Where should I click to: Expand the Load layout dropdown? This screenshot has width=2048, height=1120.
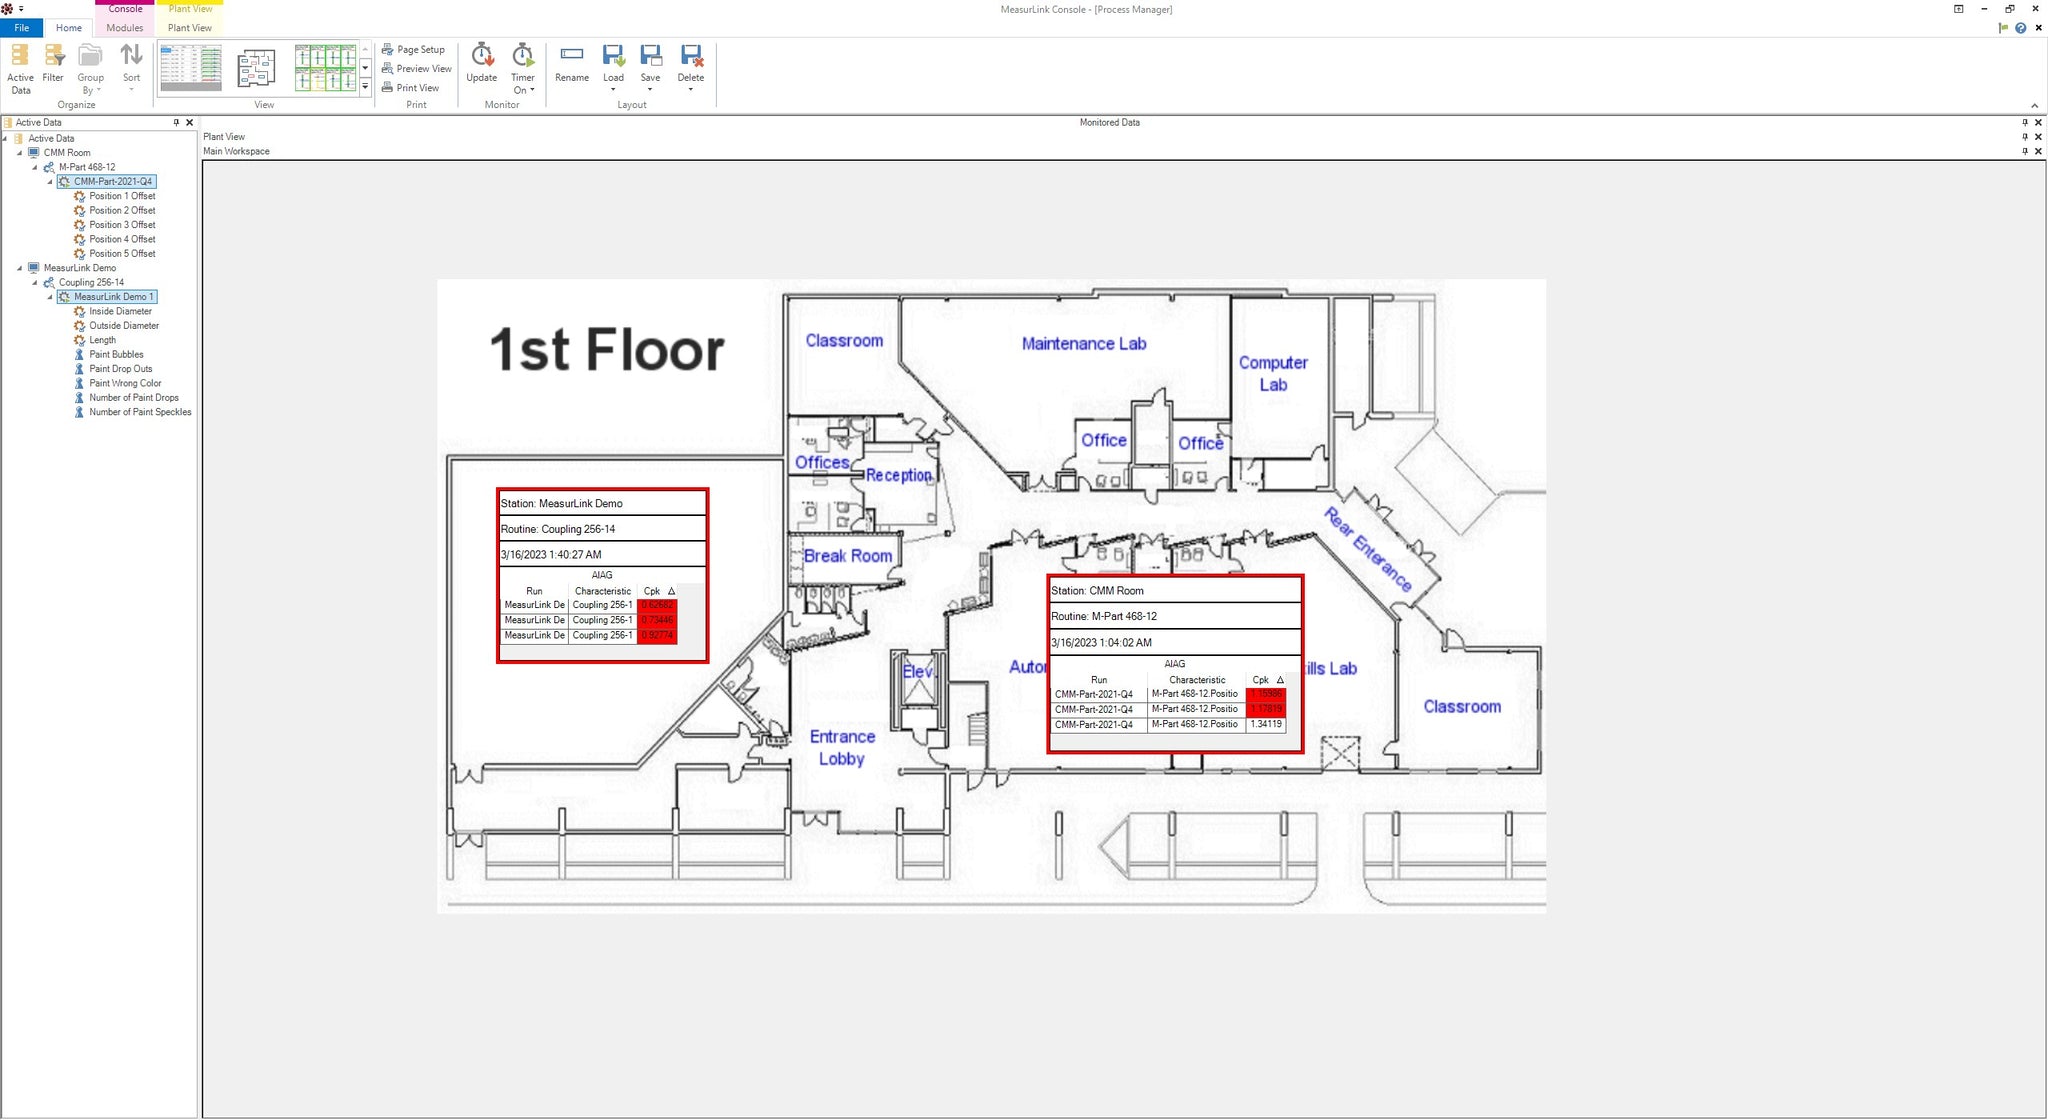pos(613,89)
